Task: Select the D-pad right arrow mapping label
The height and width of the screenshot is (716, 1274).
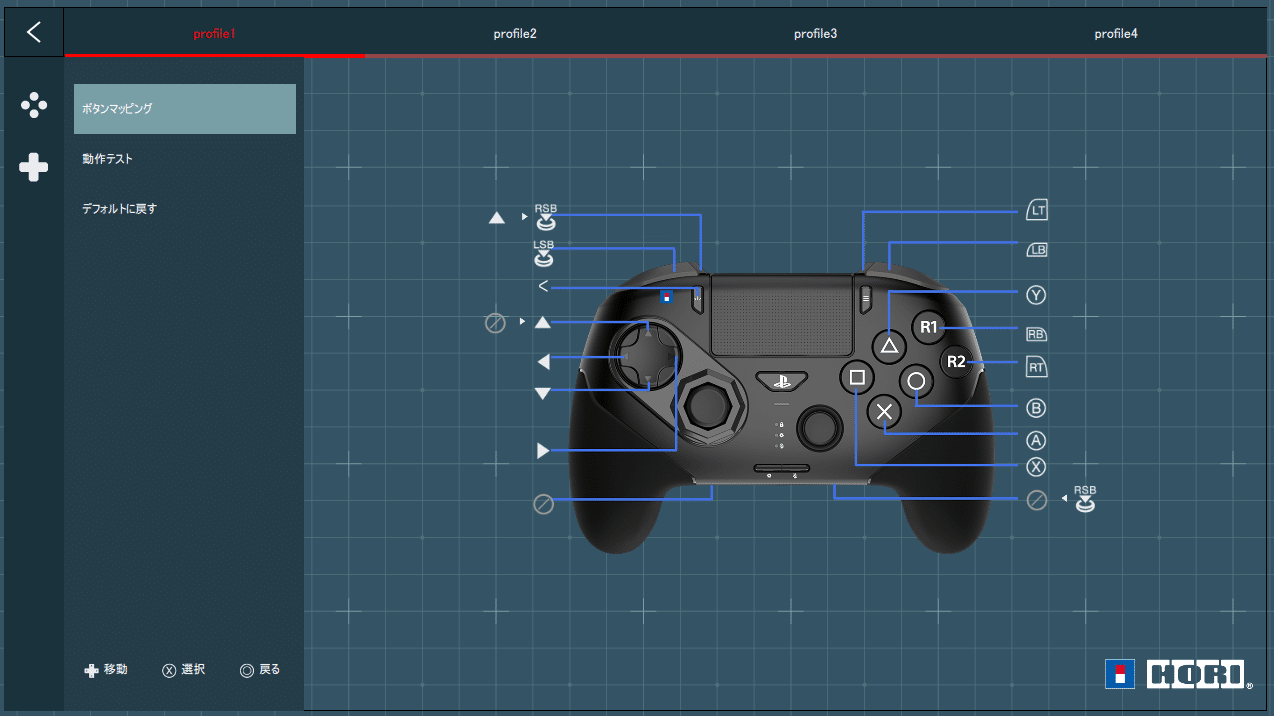Action: [543, 451]
